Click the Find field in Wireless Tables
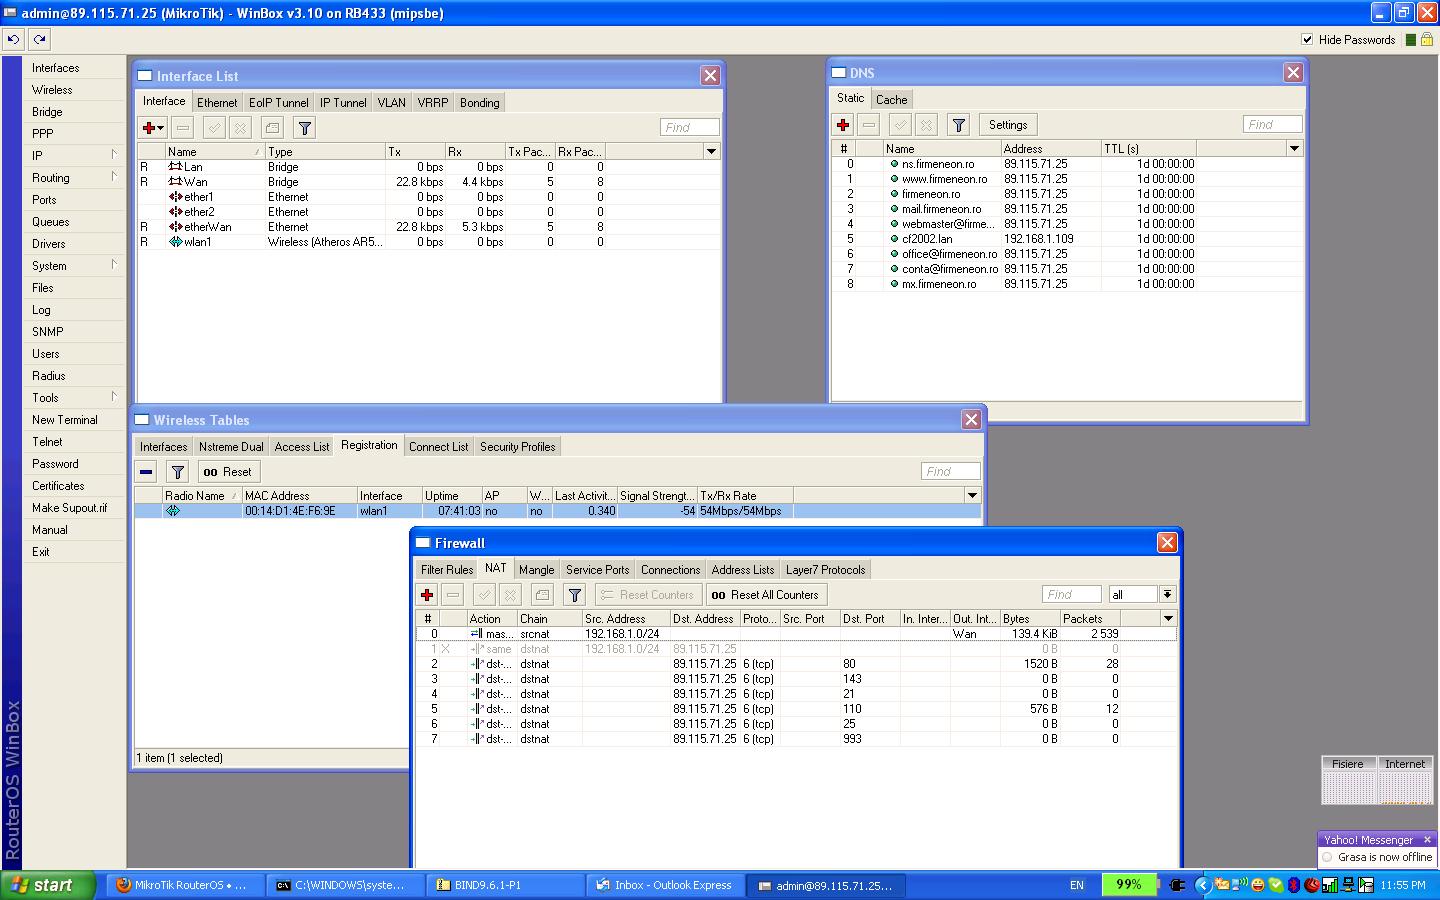The height and width of the screenshot is (900, 1440). pyautogui.click(x=951, y=472)
